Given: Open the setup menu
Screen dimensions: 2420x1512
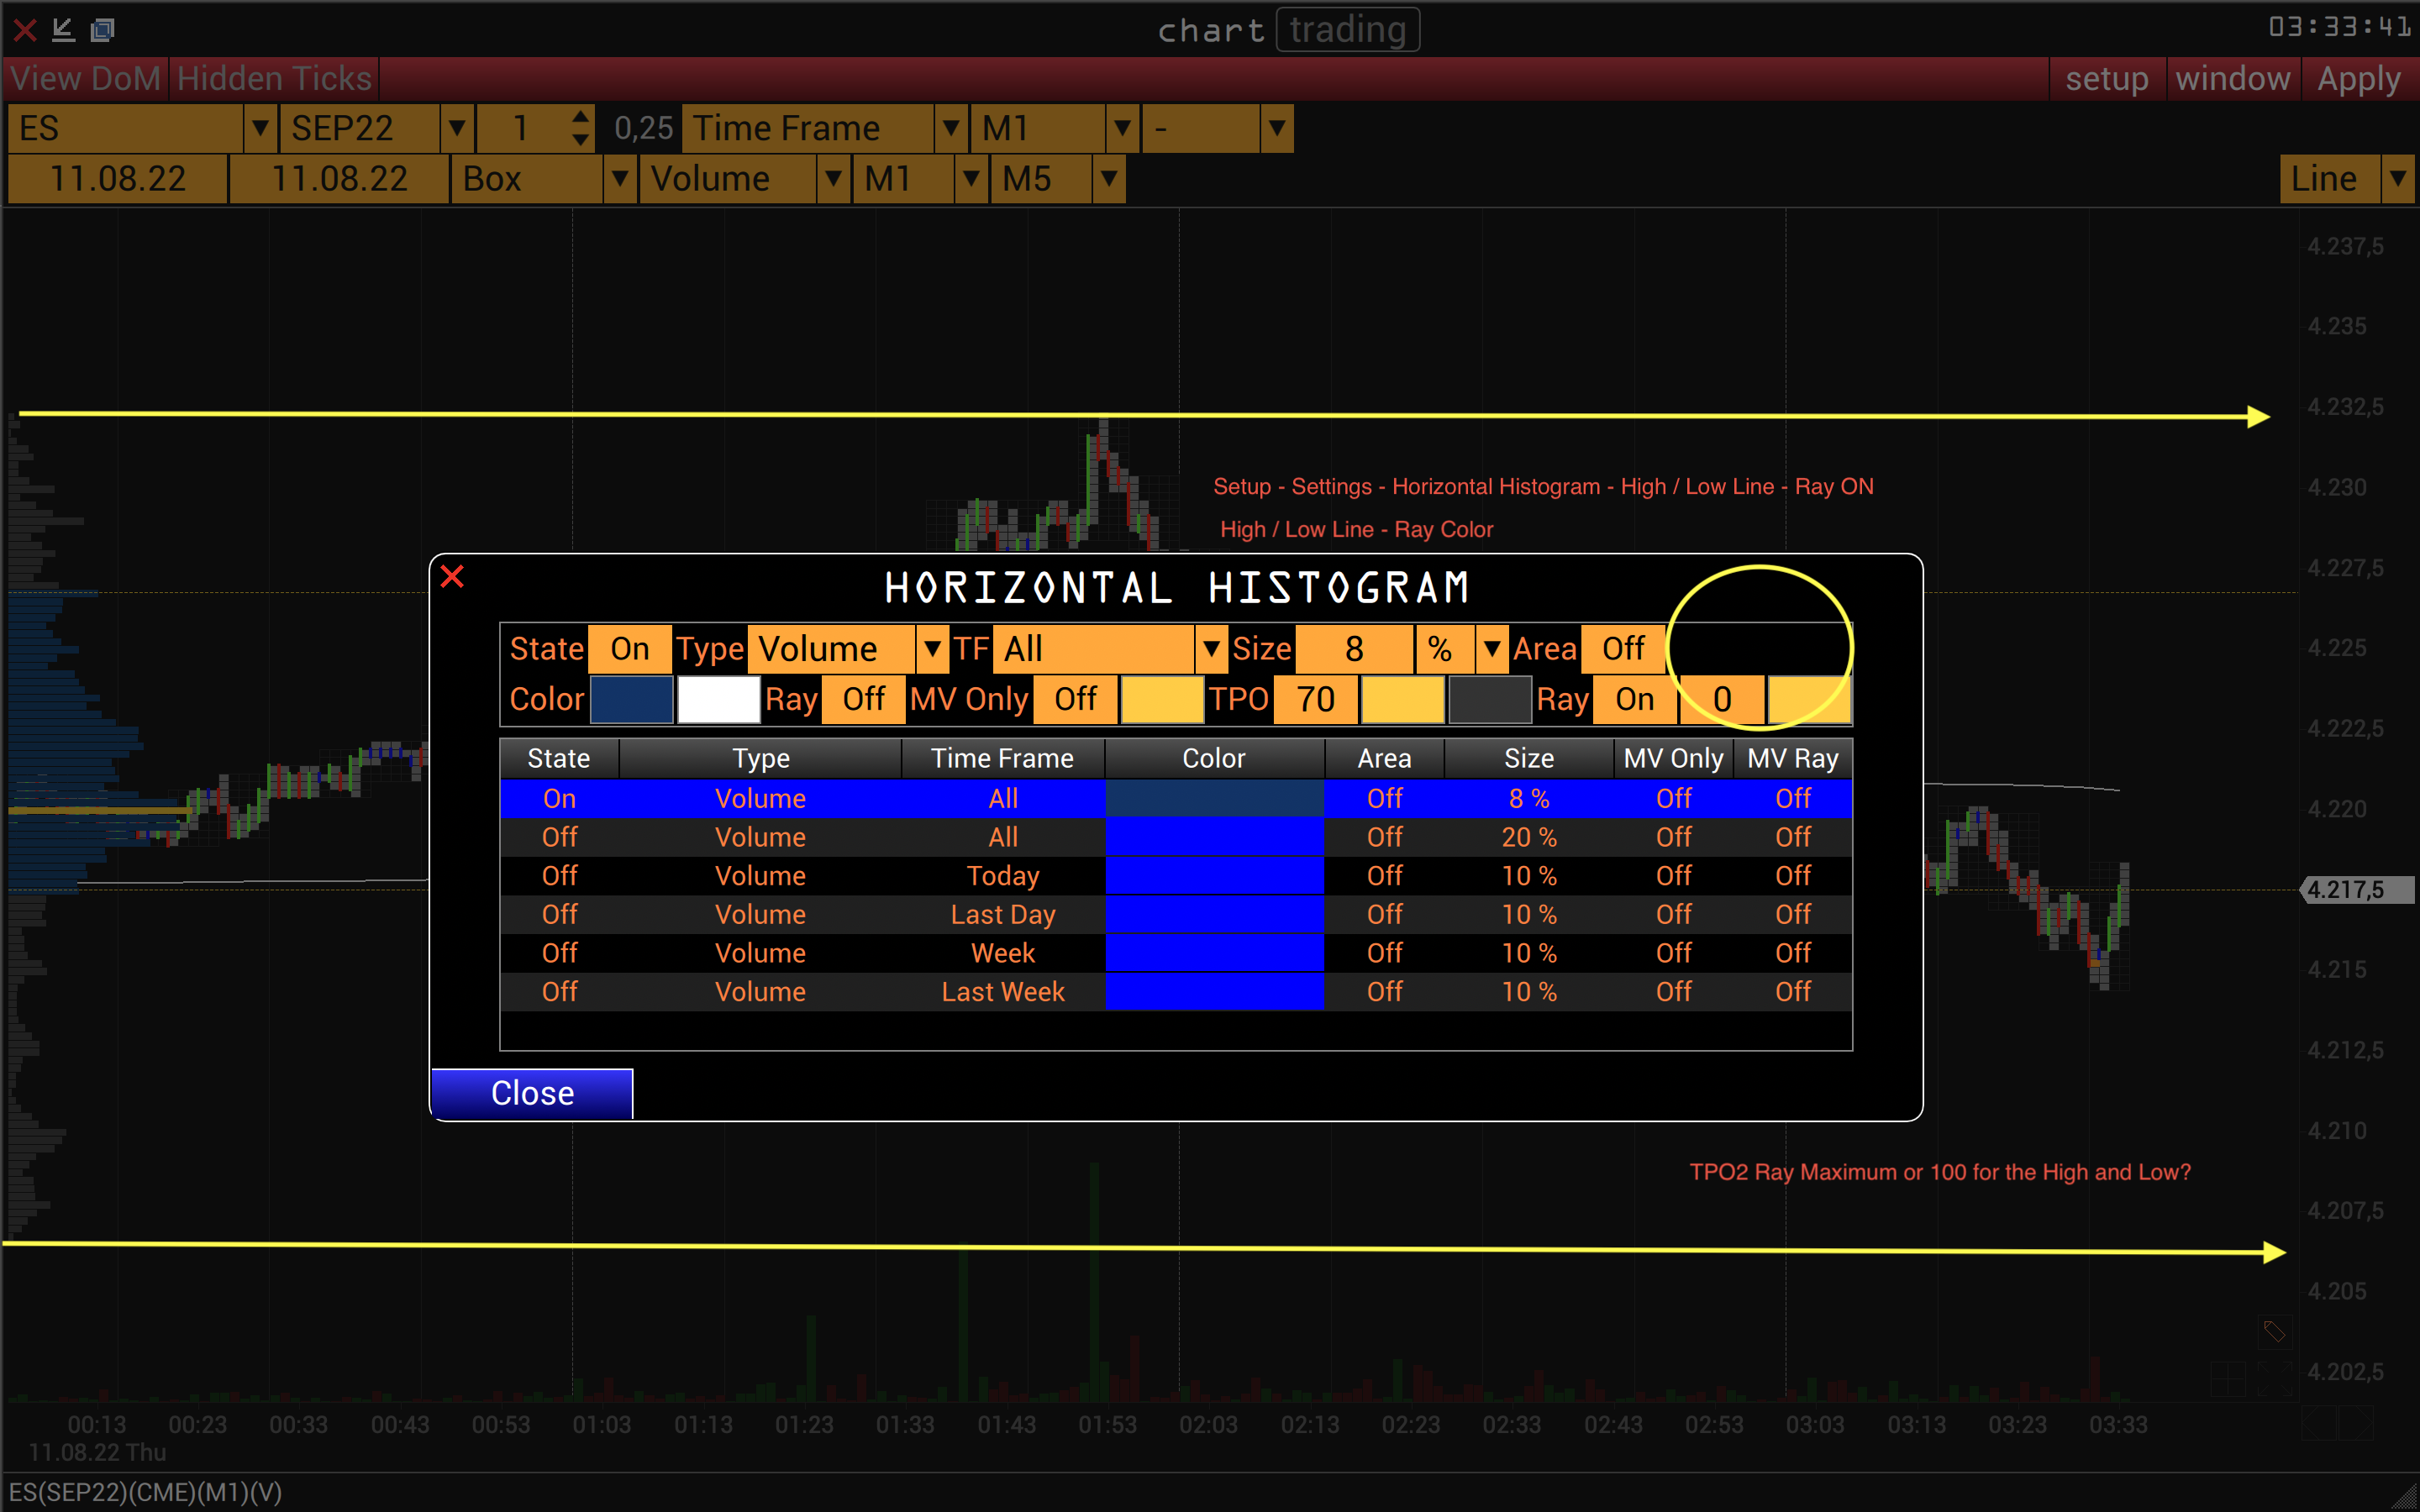Looking at the screenshot, I should [2107, 78].
